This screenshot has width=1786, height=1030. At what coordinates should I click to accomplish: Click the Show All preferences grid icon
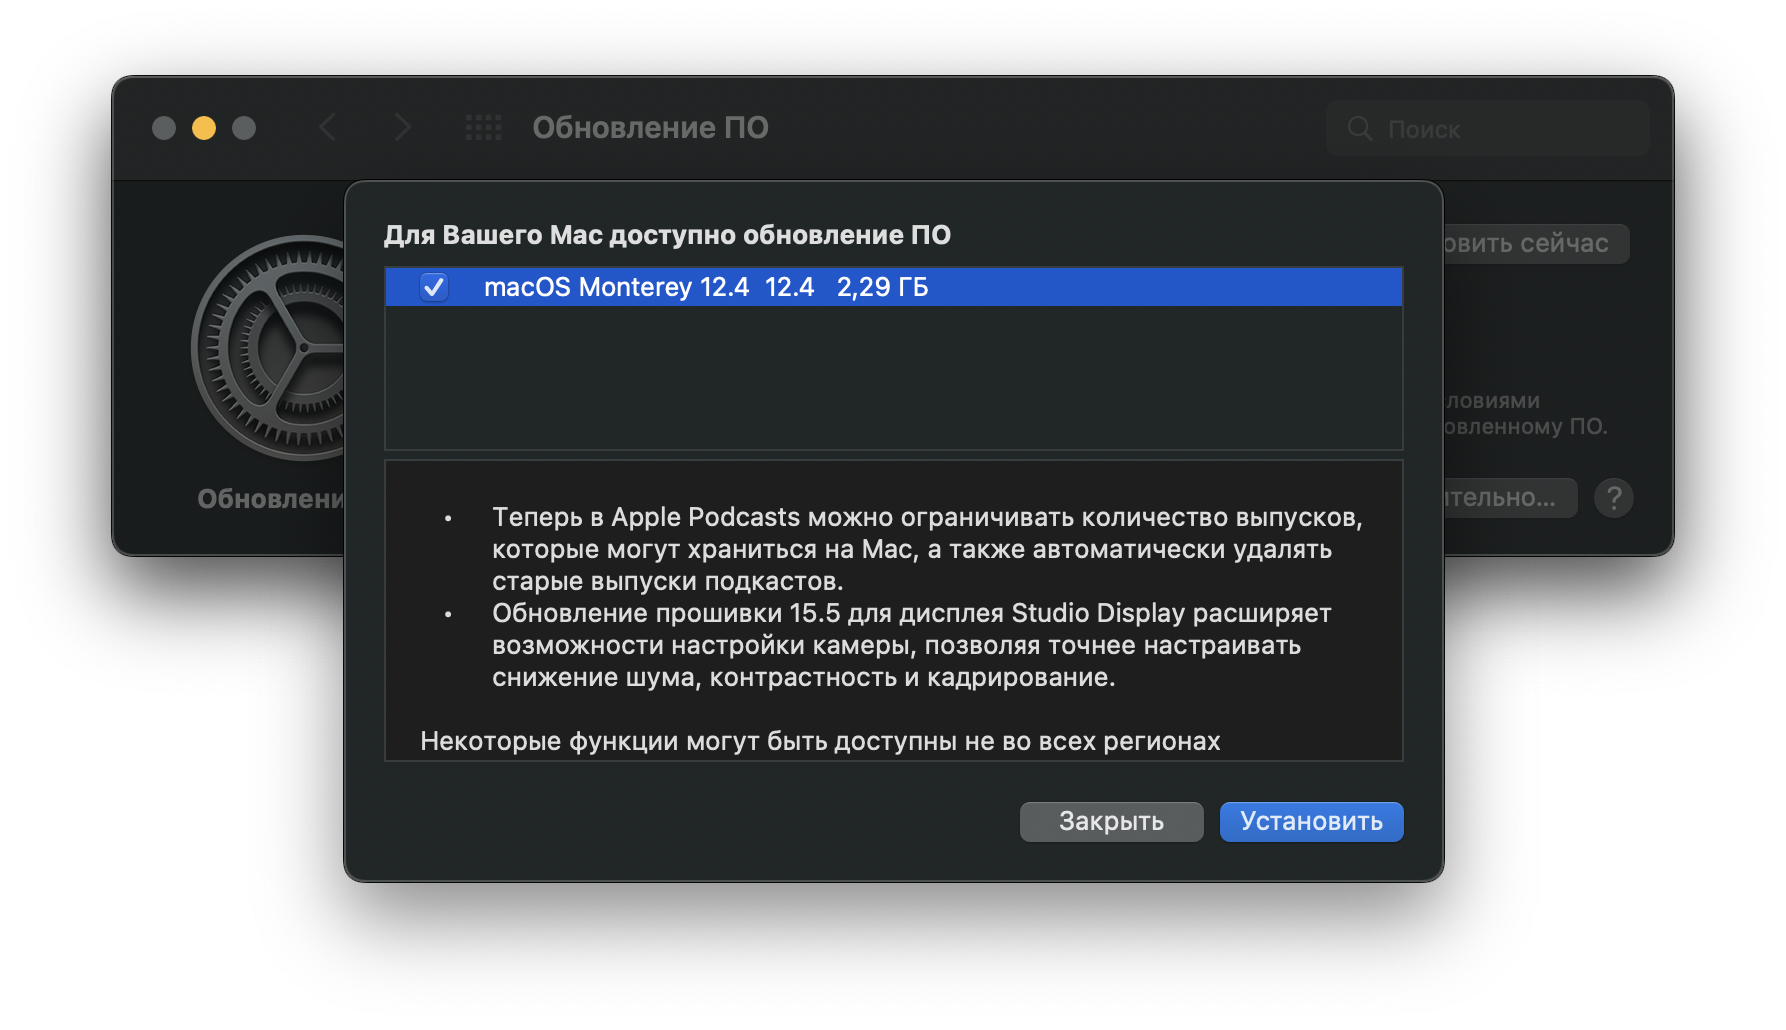(484, 128)
